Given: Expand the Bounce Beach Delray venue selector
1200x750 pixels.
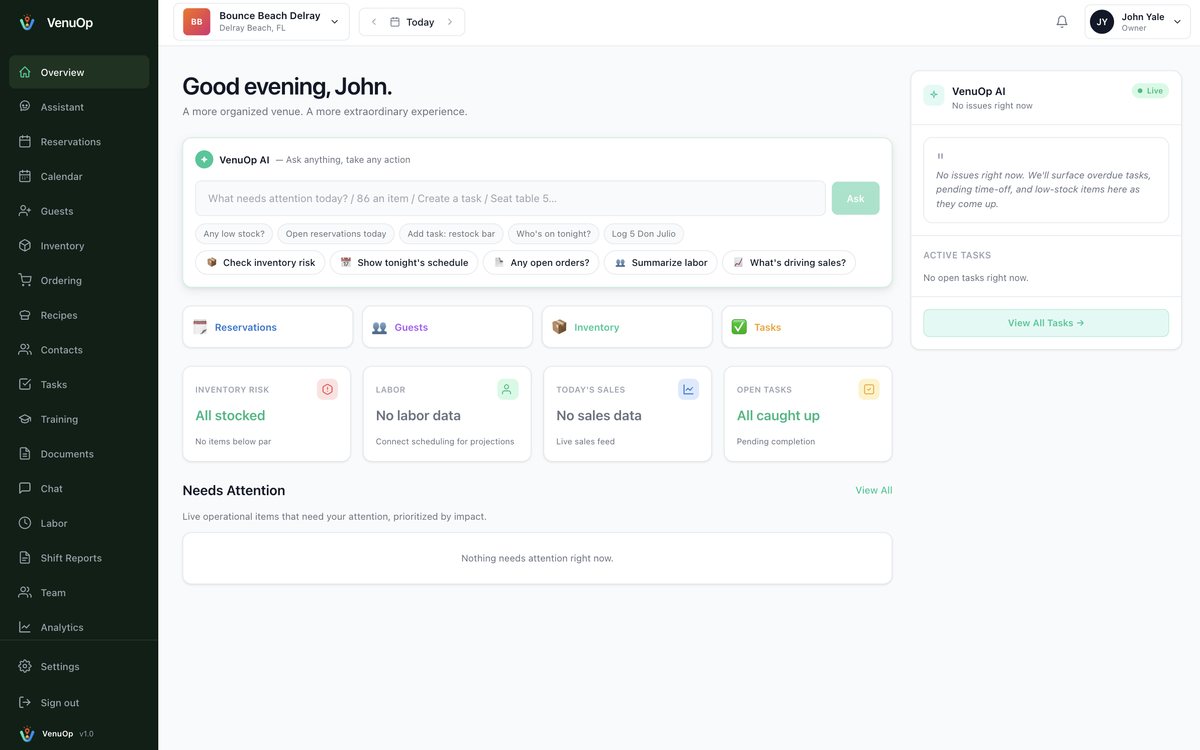Looking at the screenshot, I should pos(261,22).
